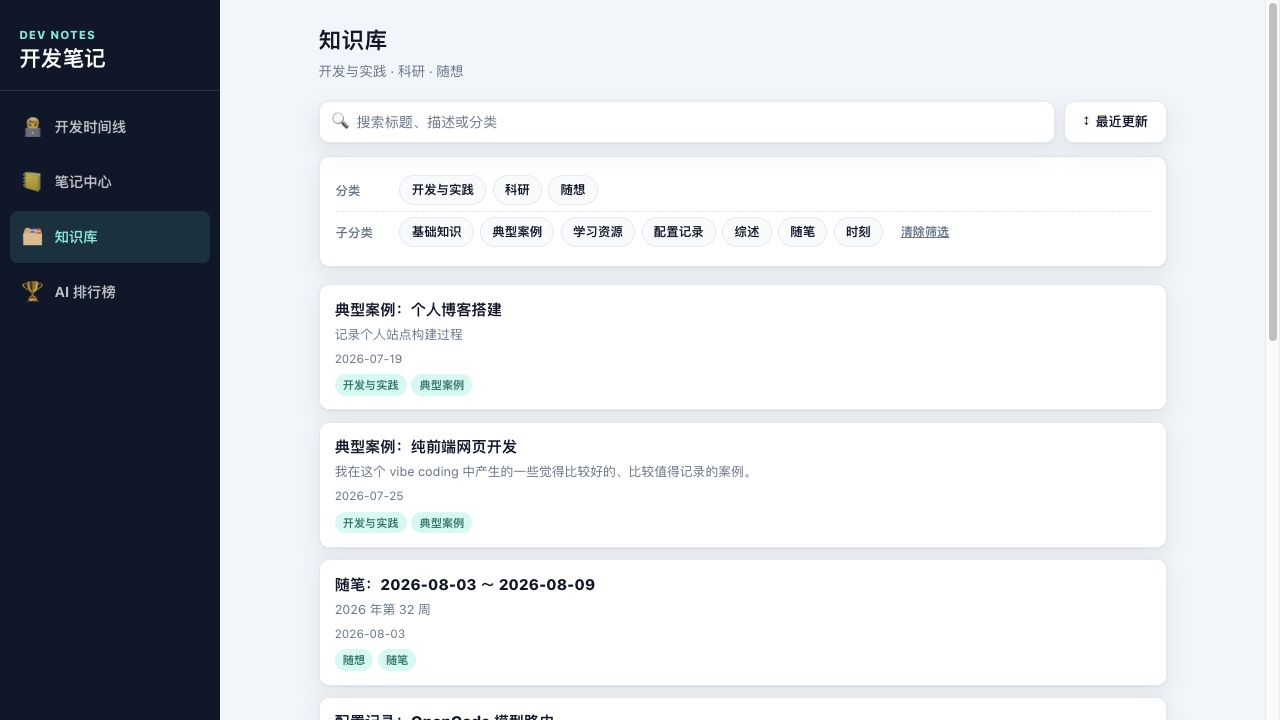This screenshot has height=720, width=1280.
Task: Click the 知识库 page heading
Action: [353, 41]
